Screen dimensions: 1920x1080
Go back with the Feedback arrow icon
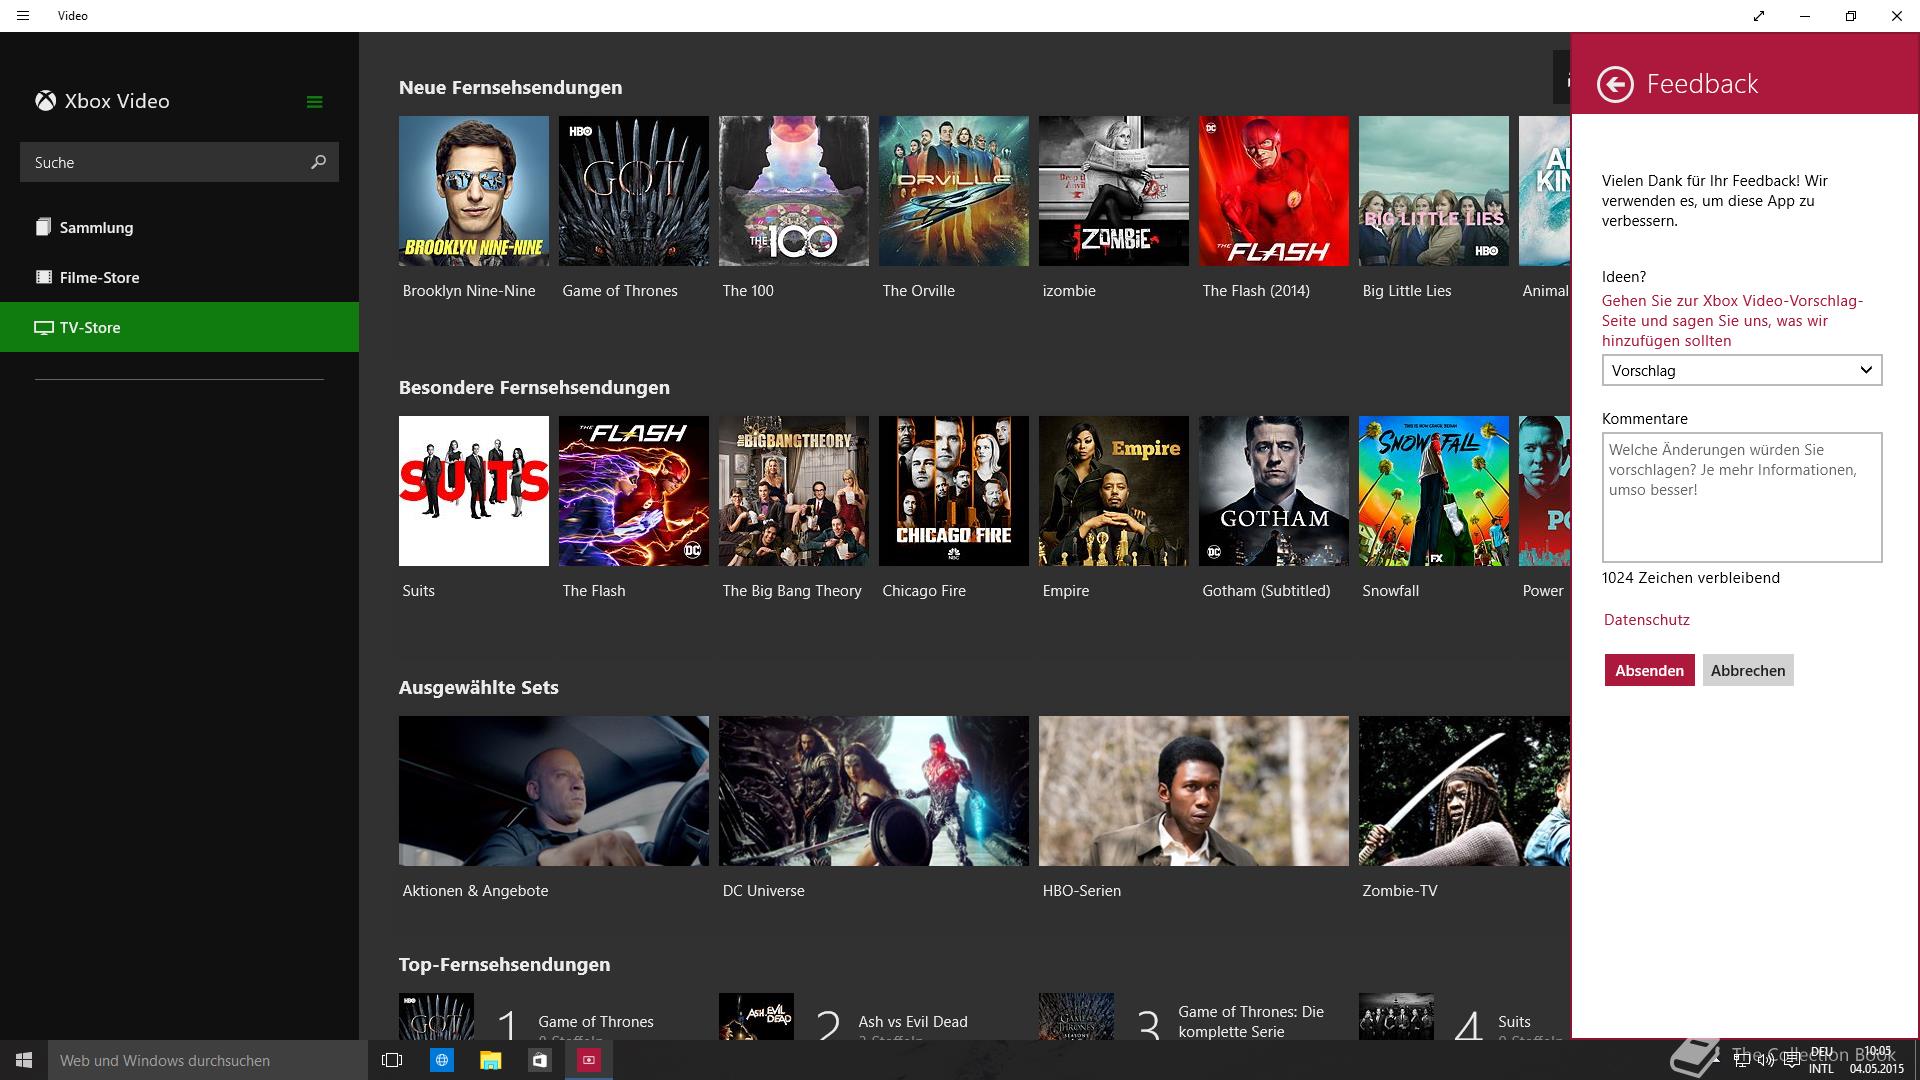(1615, 84)
